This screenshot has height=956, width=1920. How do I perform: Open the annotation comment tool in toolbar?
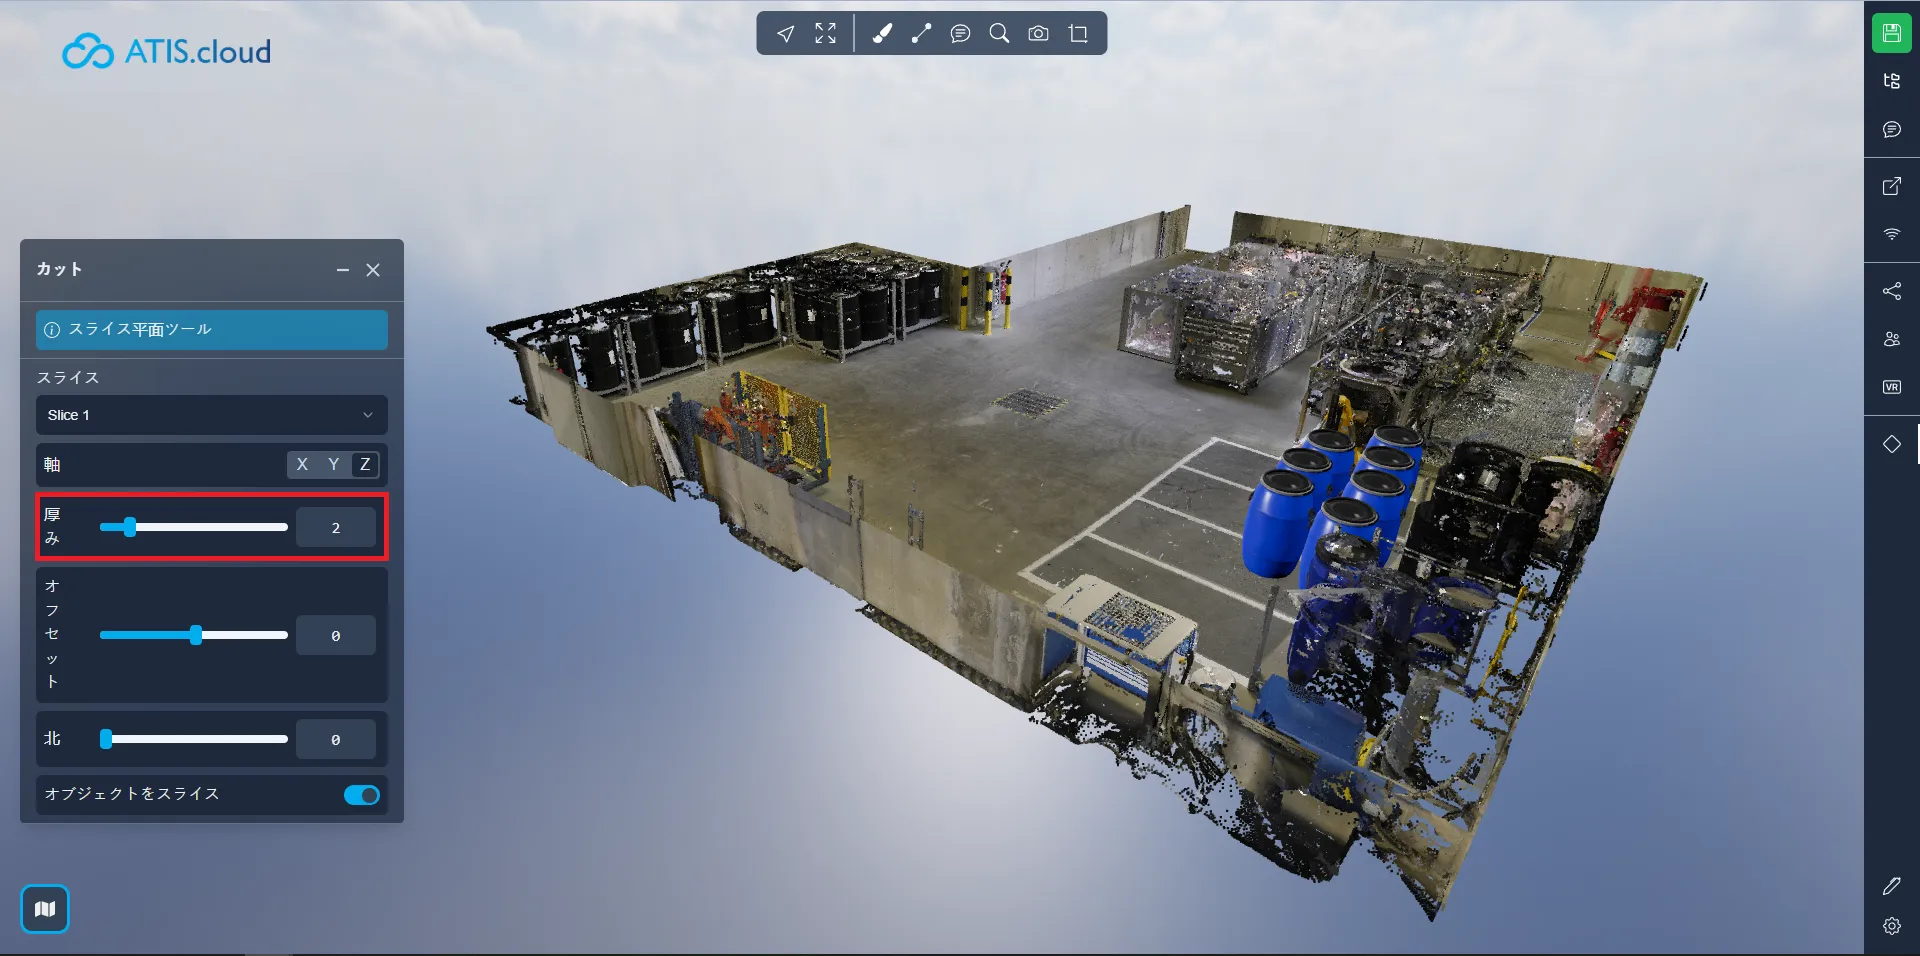(960, 34)
